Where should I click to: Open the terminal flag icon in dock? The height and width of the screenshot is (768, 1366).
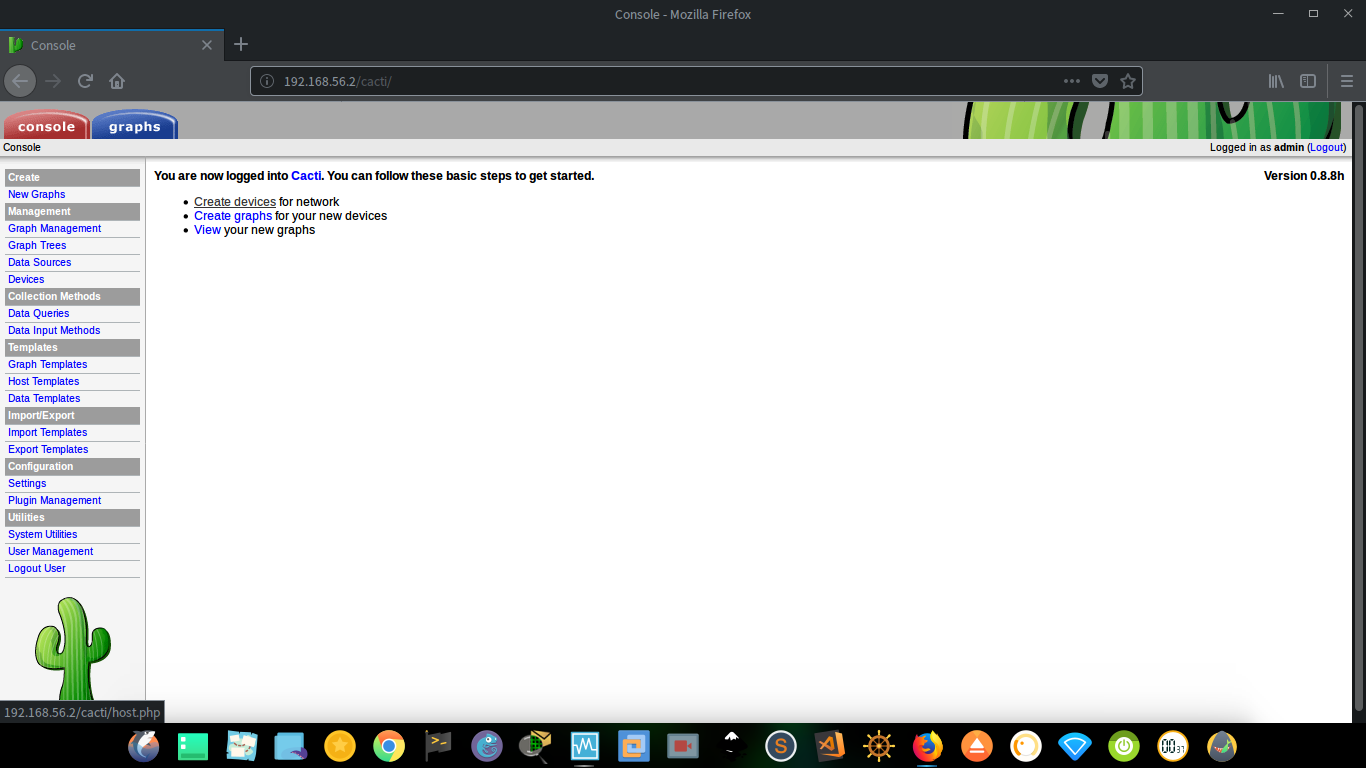pos(438,746)
